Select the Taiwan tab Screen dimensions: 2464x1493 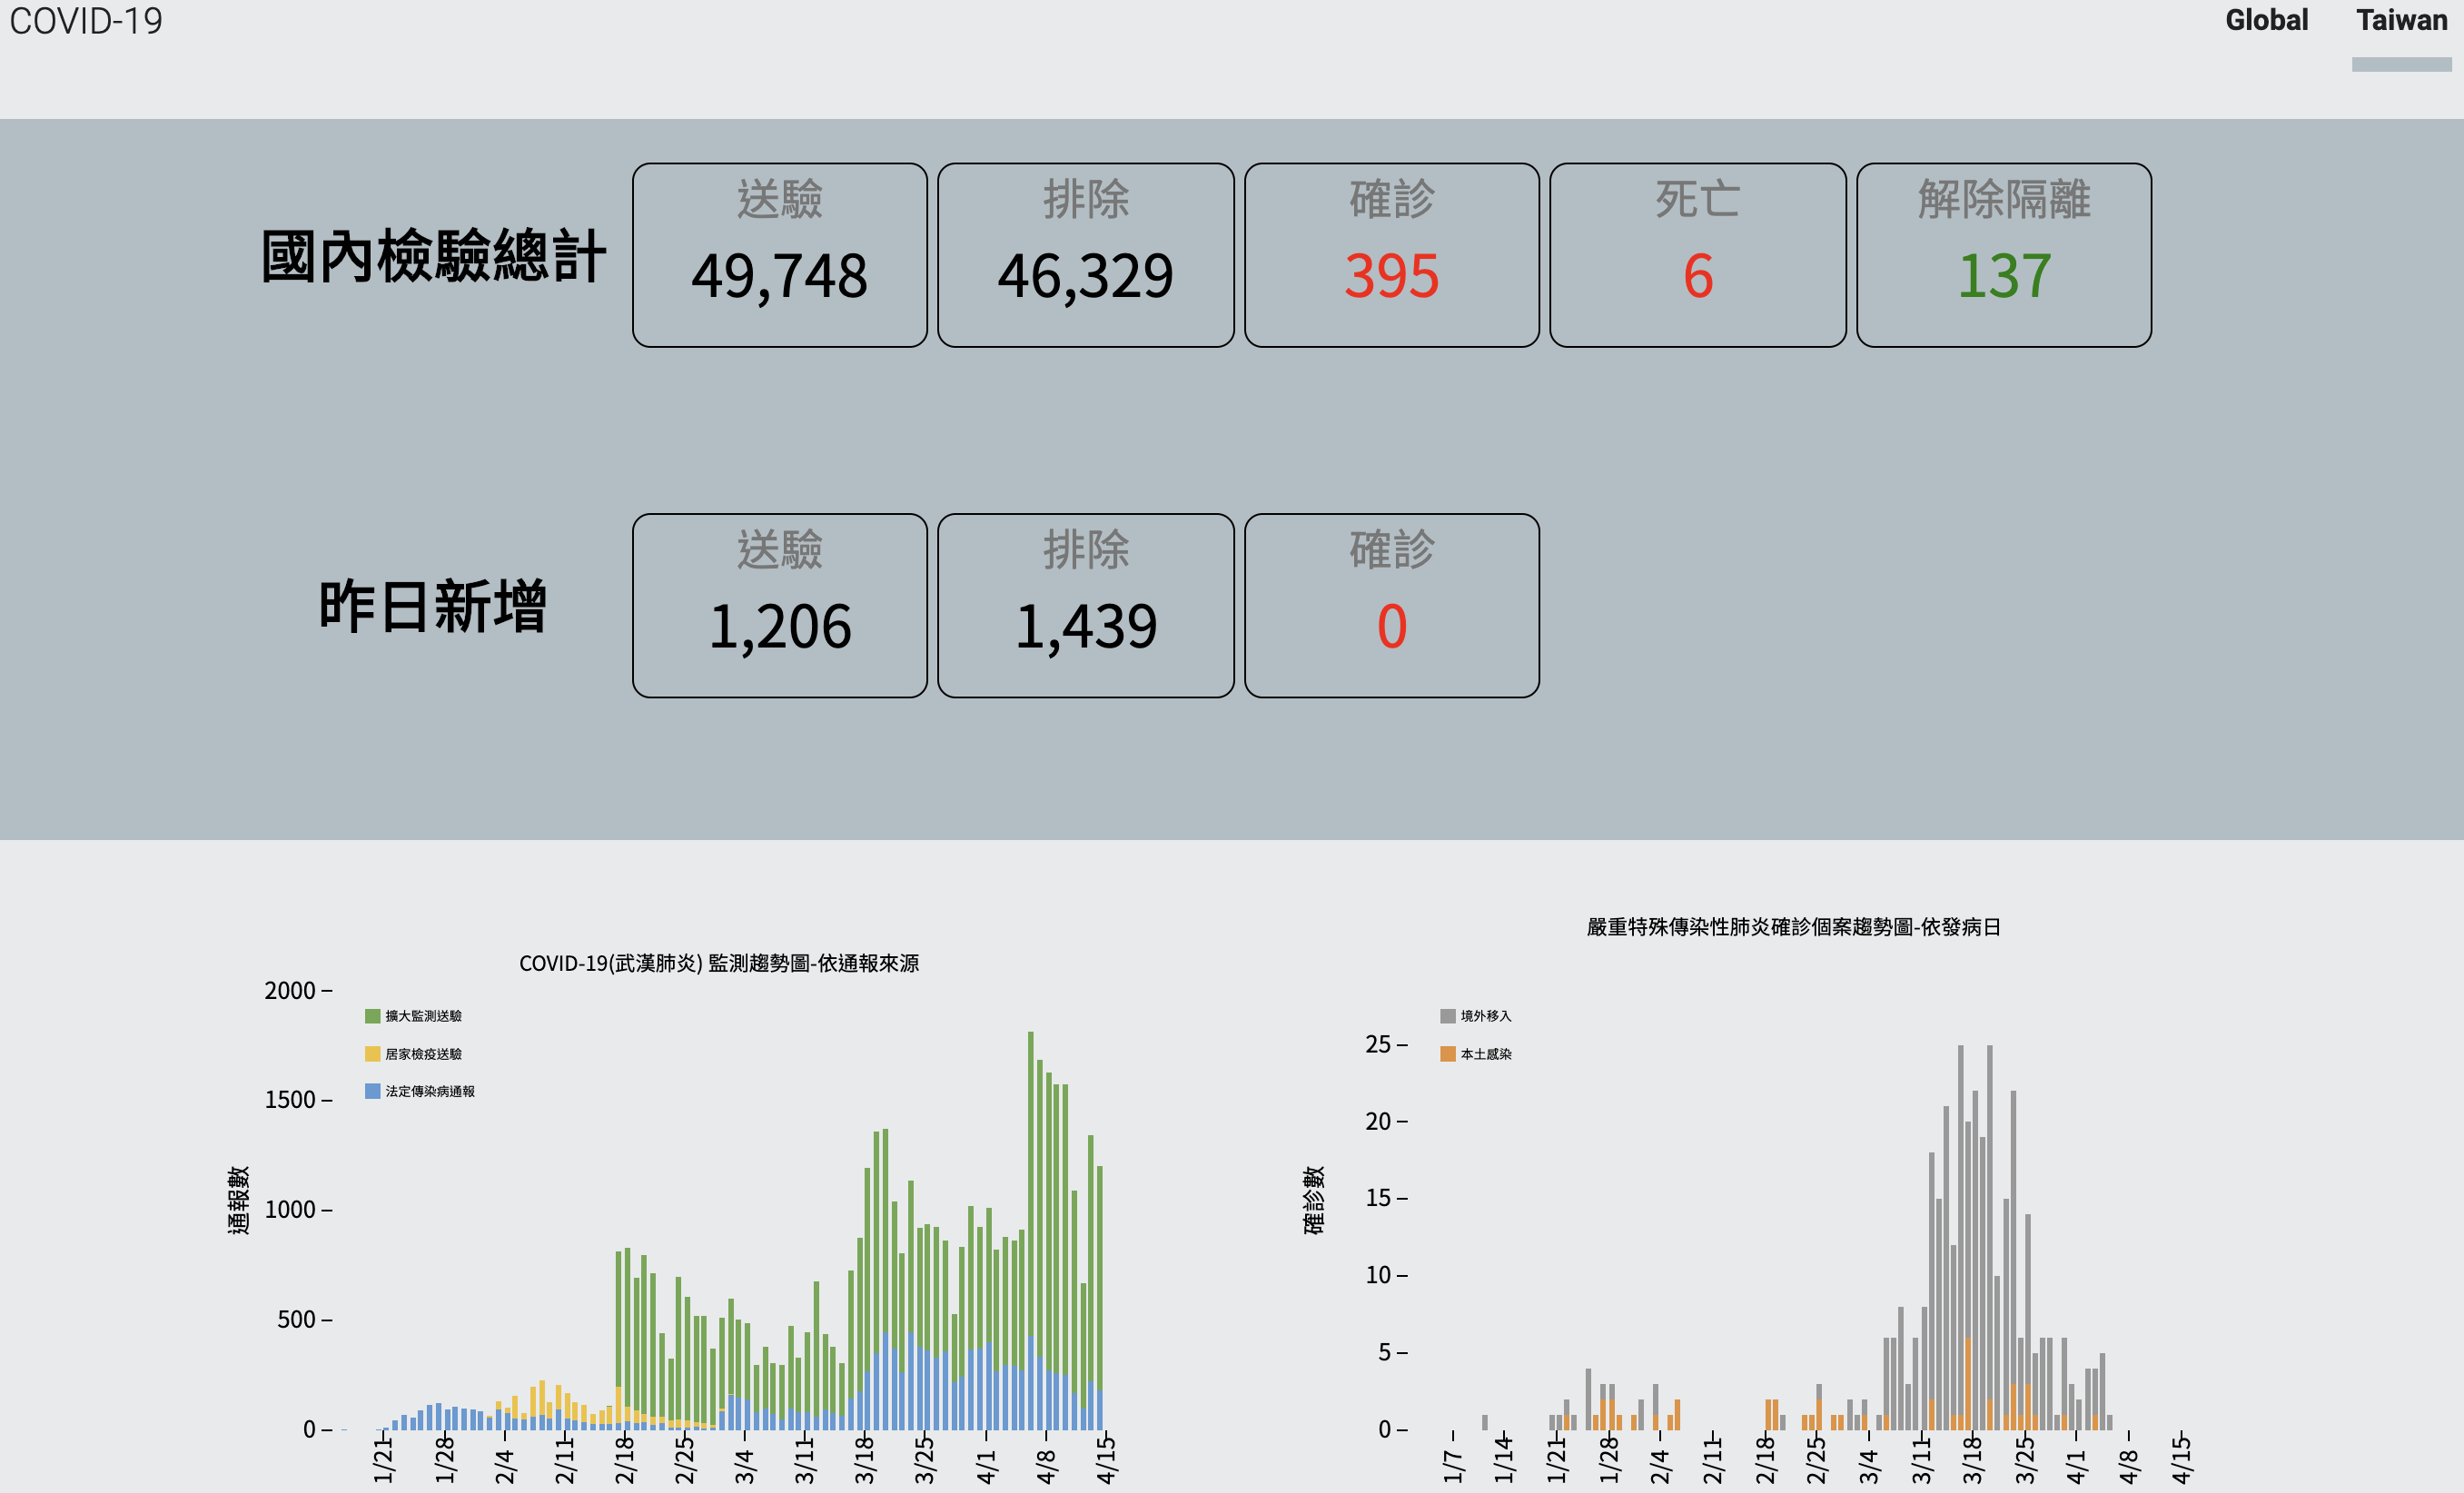click(2401, 21)
